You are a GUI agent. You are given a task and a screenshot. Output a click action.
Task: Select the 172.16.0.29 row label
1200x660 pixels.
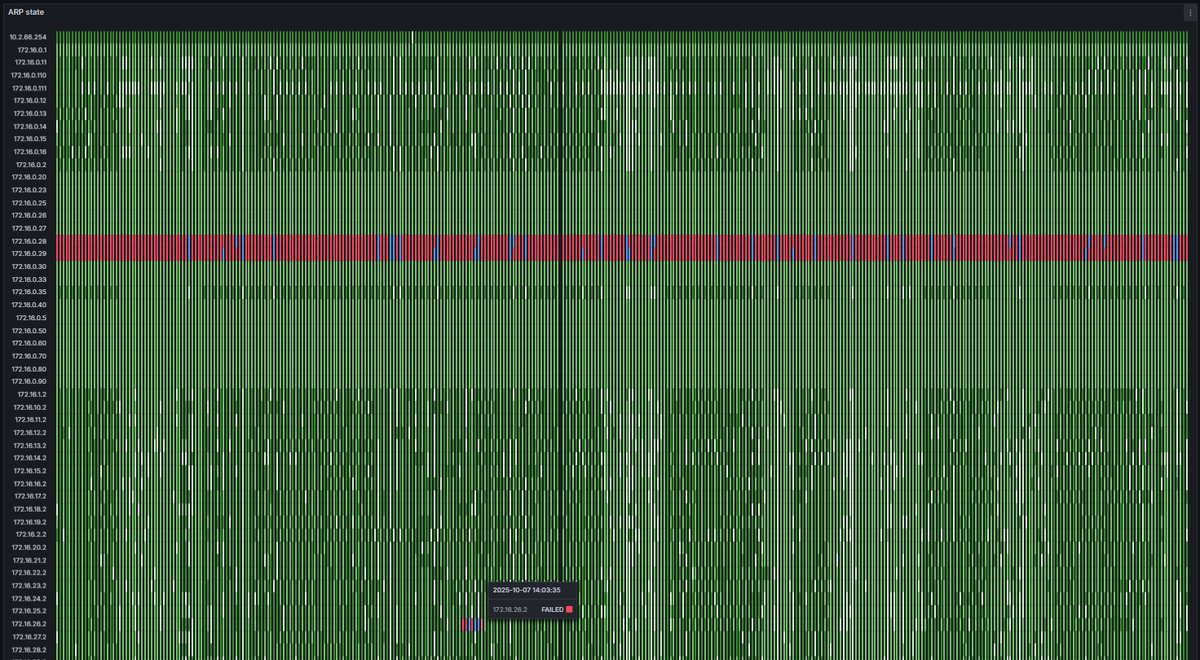coord(29,254)
